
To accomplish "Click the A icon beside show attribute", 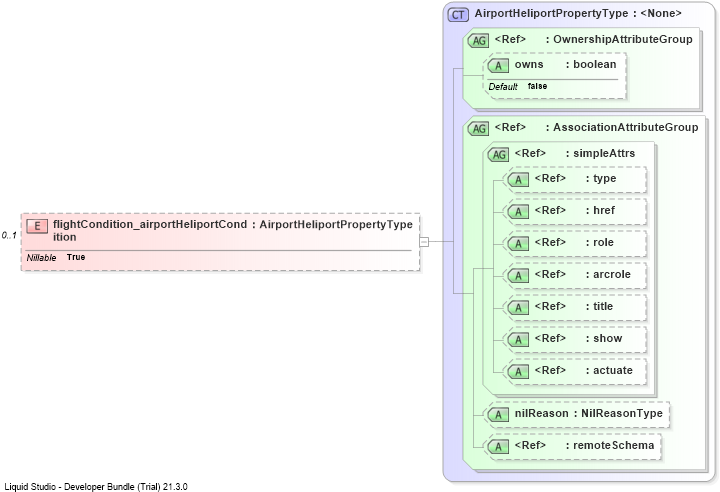I will tap(518, 339).
